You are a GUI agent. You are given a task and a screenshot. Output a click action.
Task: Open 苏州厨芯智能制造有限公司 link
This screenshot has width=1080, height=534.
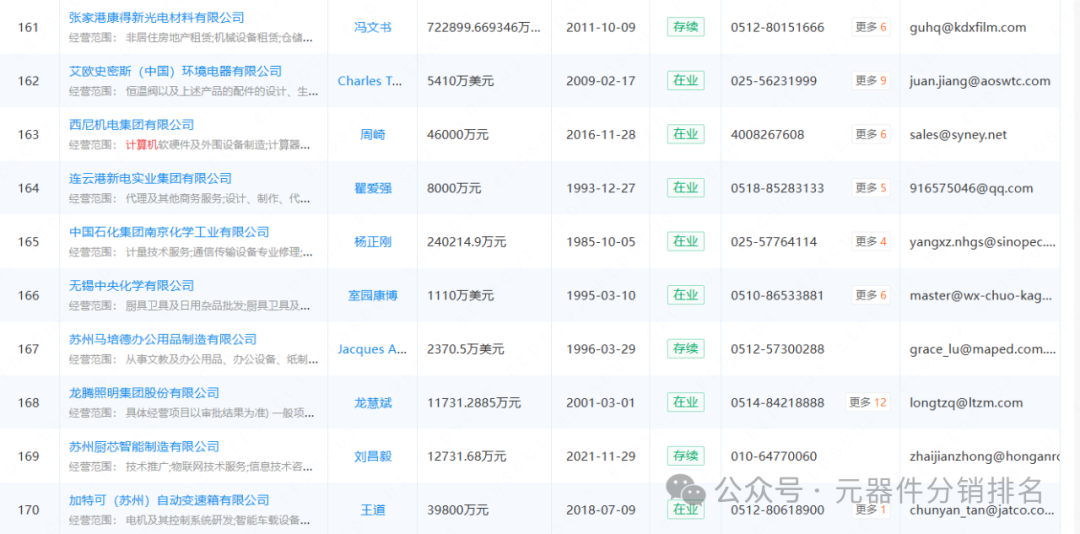click(x=144, y=447)
